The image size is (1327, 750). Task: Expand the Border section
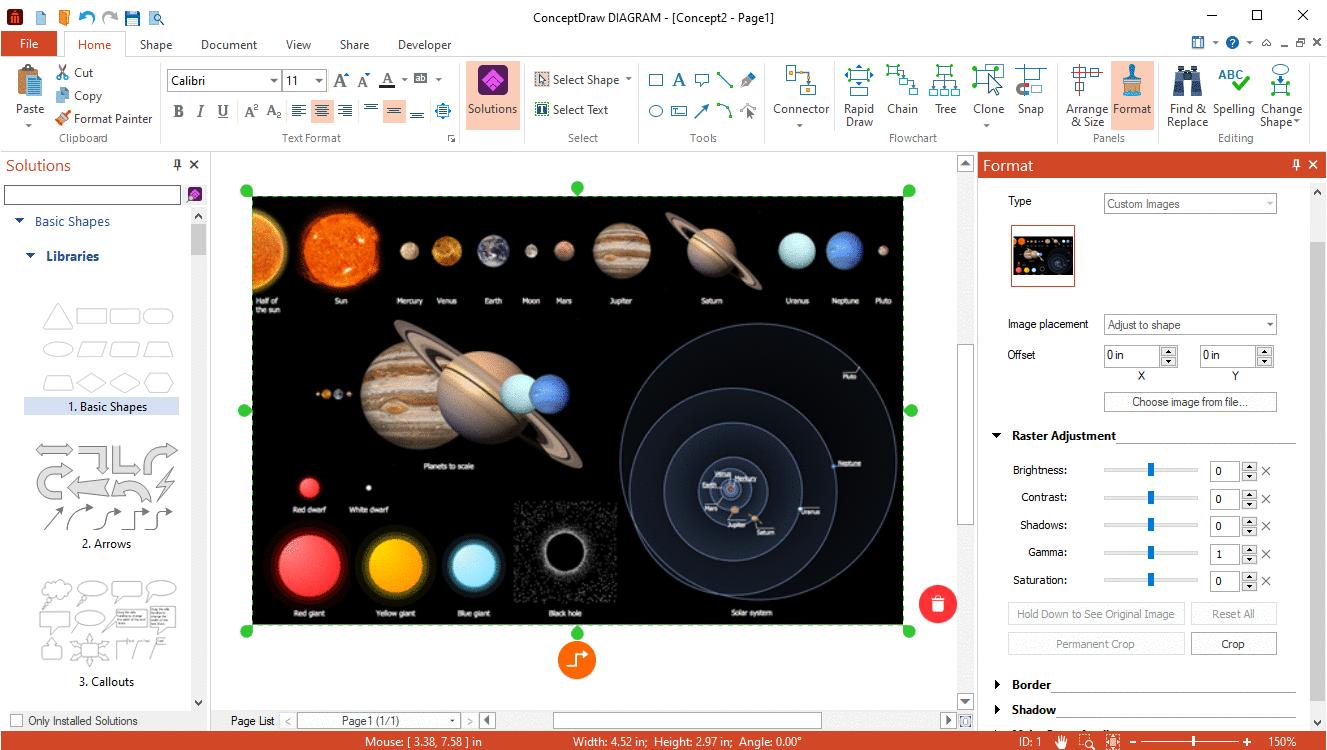click(997, 685)
